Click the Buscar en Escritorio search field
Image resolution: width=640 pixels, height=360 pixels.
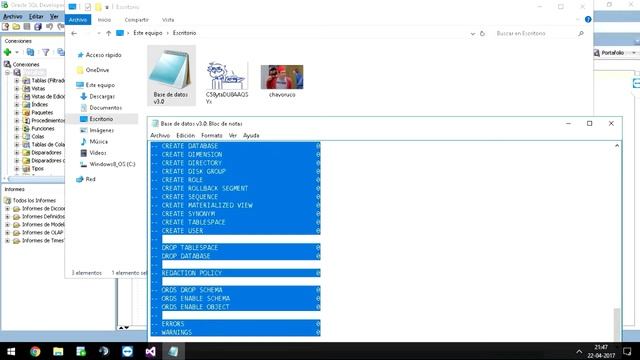540,33
